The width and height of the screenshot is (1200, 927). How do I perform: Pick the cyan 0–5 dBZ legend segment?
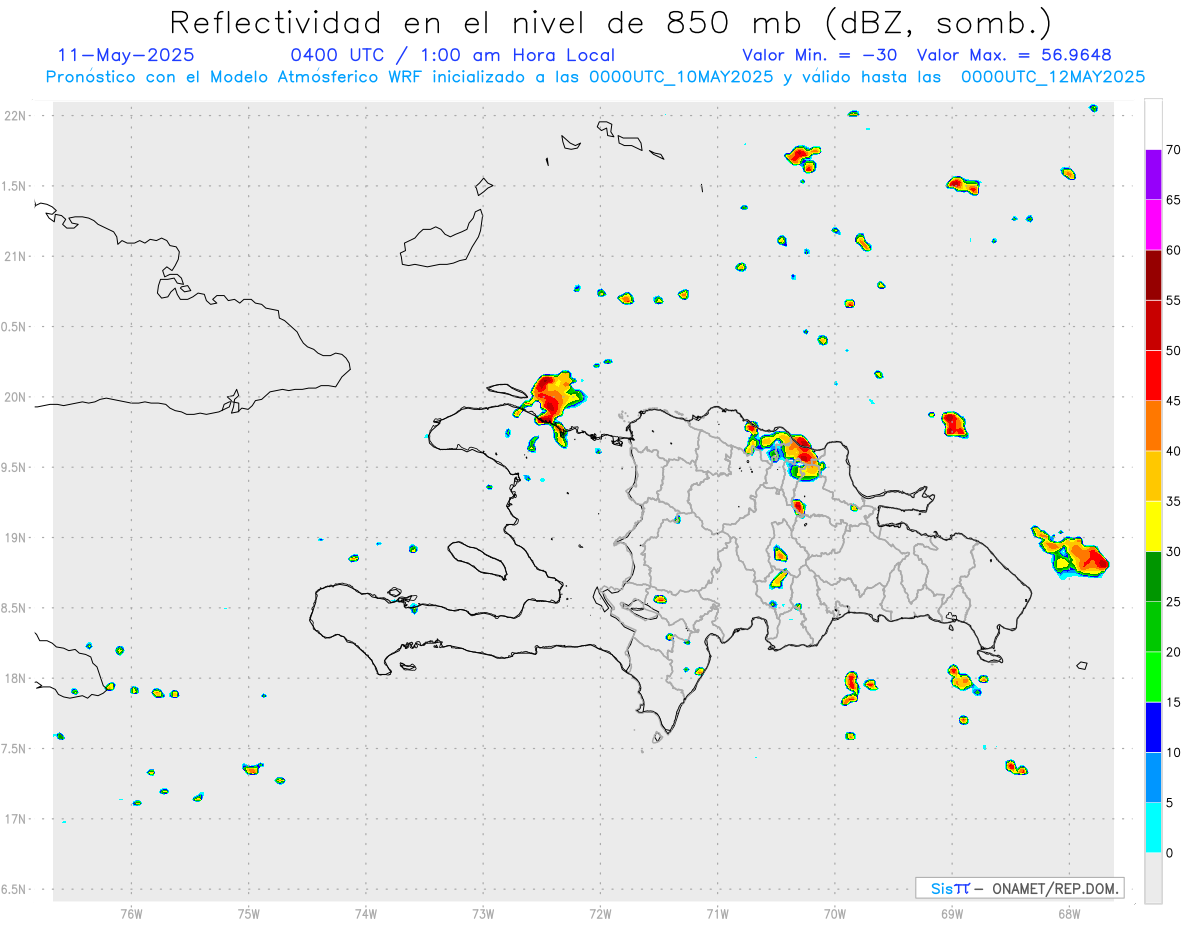[x=1153, y=828]
